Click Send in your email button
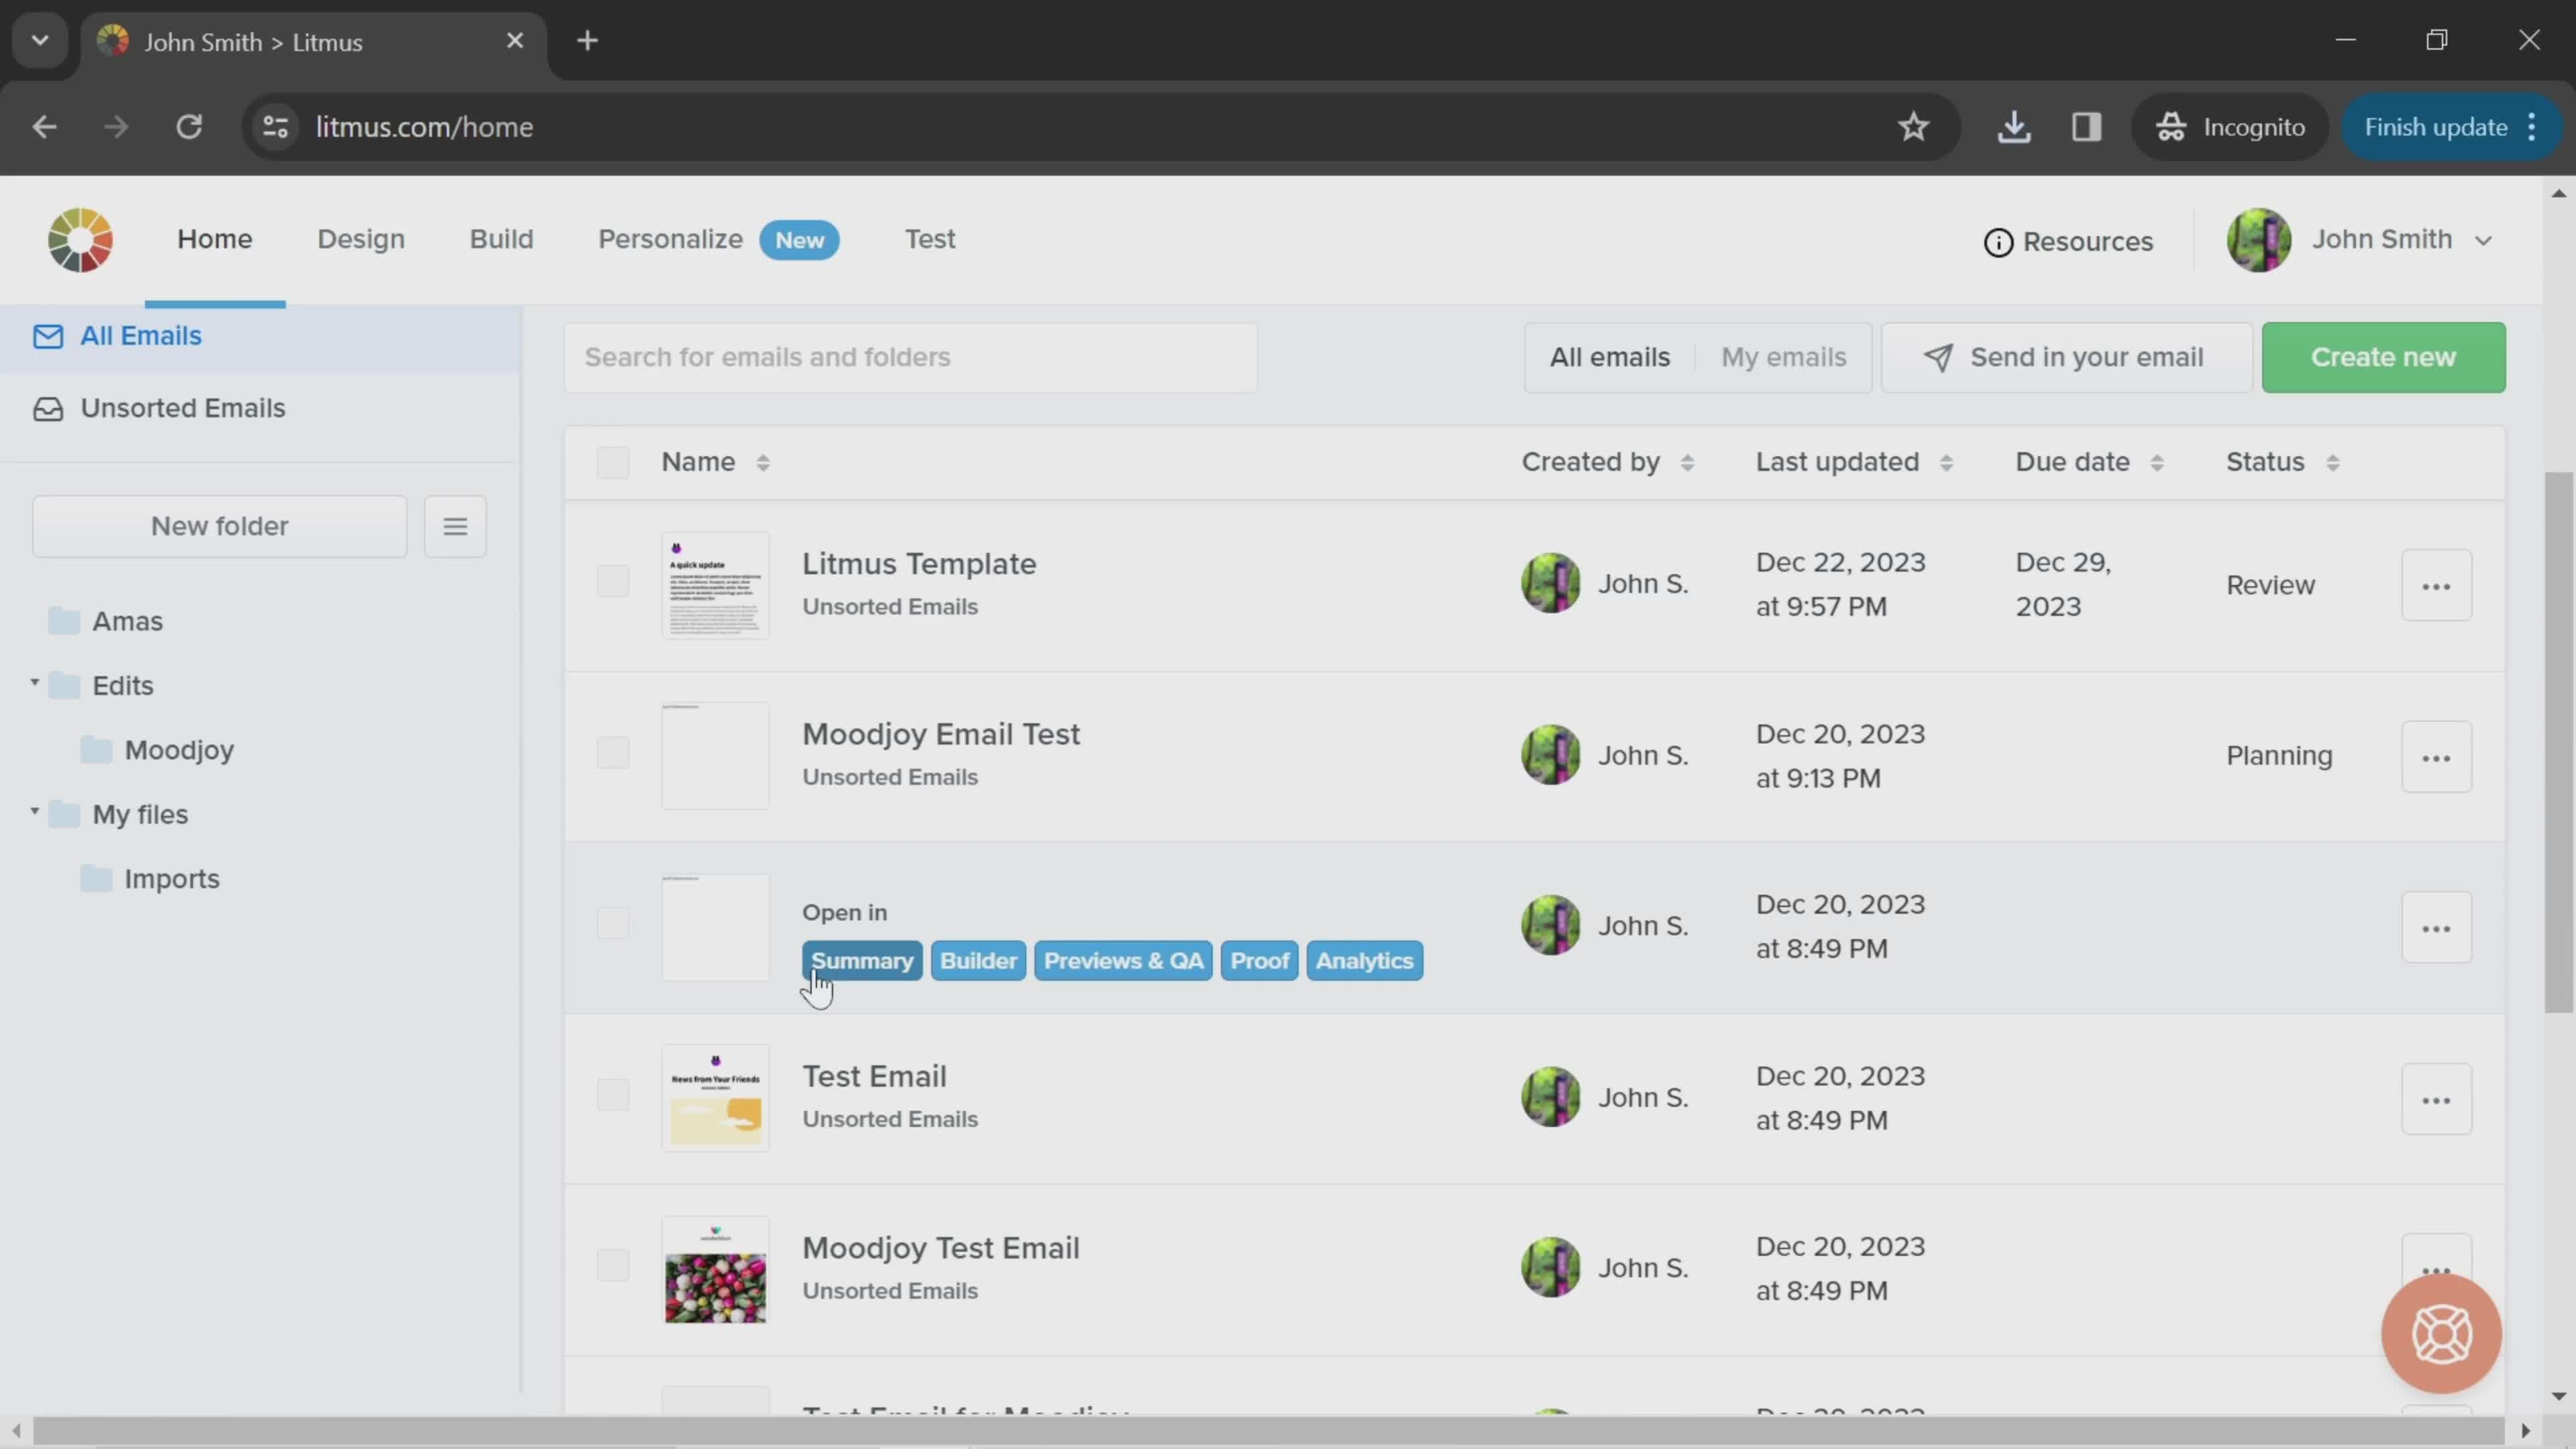The image size is (2576, 1449). [x=2065, y=356]
